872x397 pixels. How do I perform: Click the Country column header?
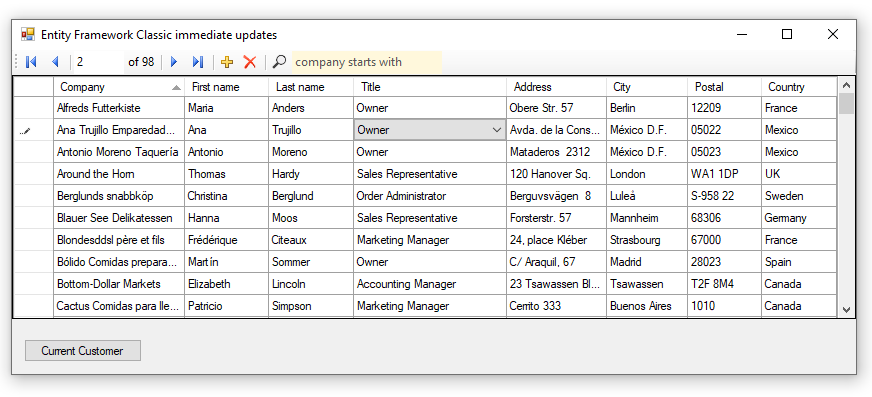tap(799, 87)
